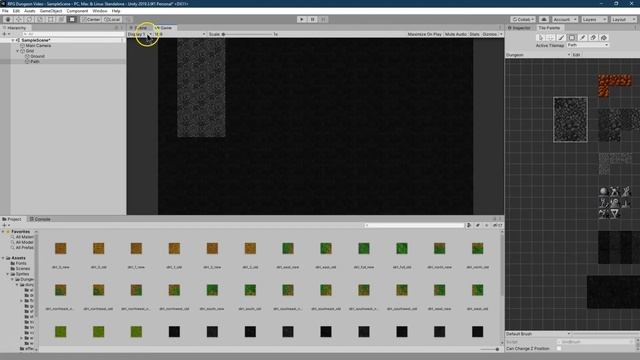Toggle Maximize On Play
Image resolution: width=640 pixels, height=360 pixels.
click(424, 34)
